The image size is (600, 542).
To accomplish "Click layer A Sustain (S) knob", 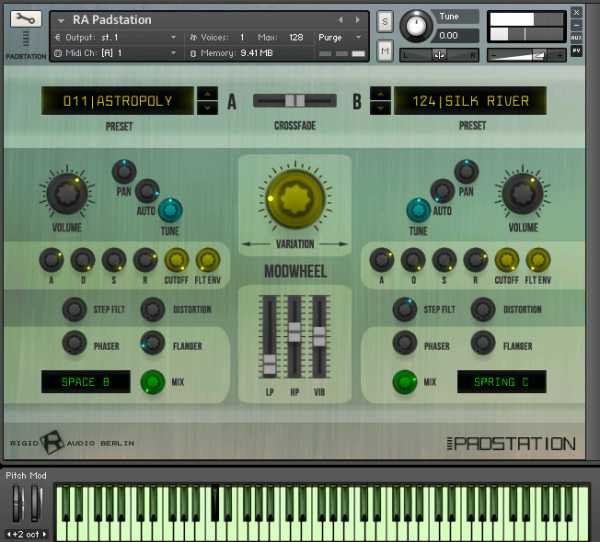I will pos(114,260).
